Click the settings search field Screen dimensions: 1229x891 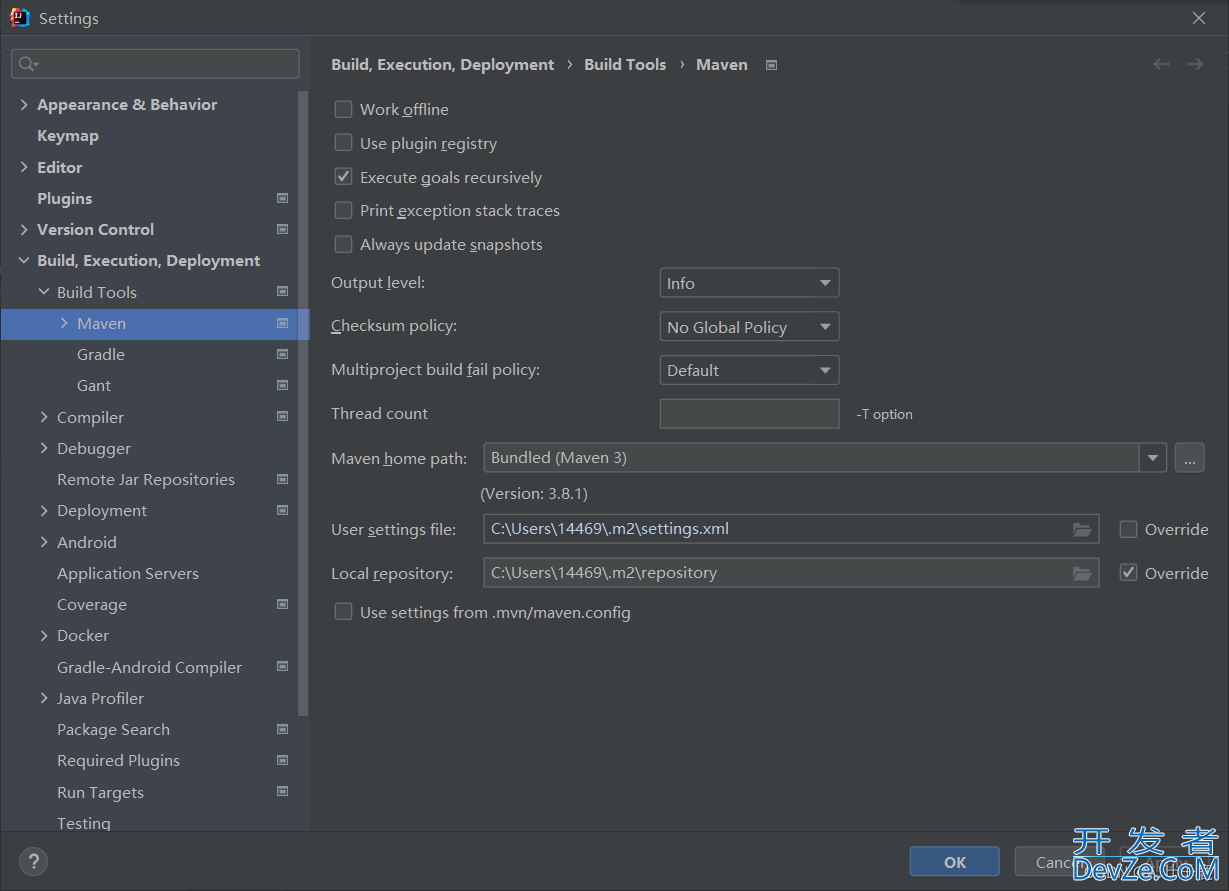pyautogui.click(x=155, y=64)
